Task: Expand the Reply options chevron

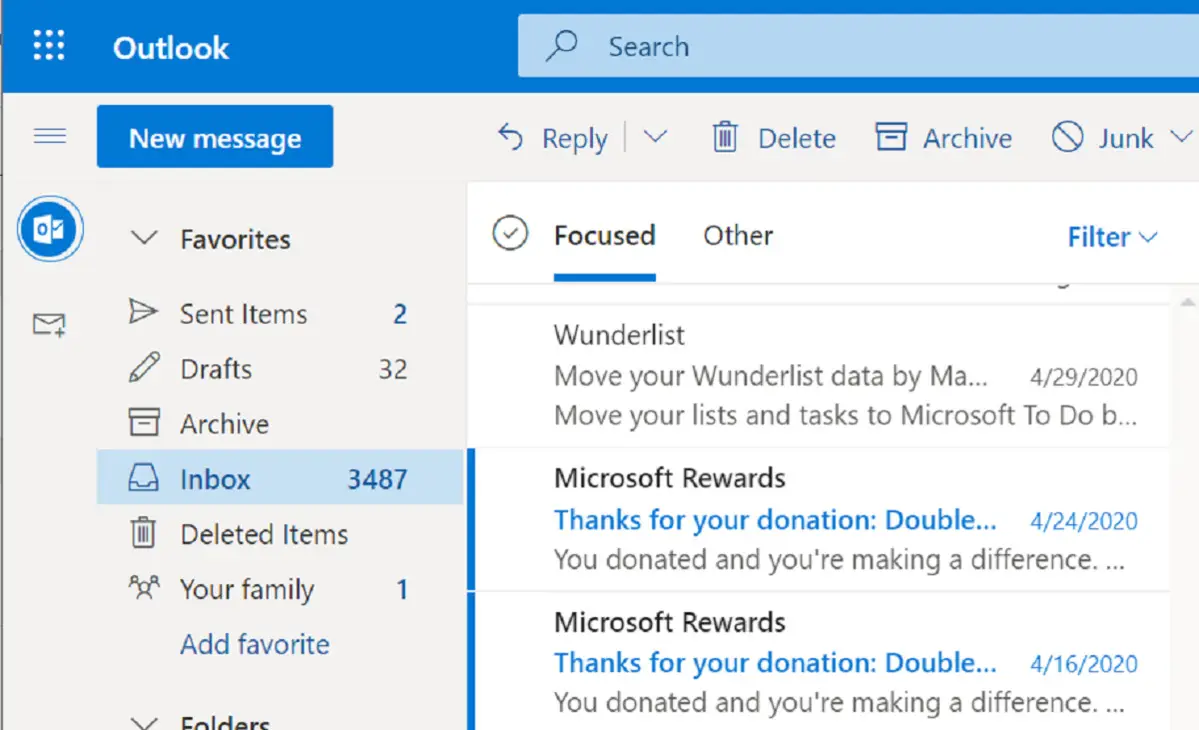Action: pyautogui.click(x=655, y=137)
